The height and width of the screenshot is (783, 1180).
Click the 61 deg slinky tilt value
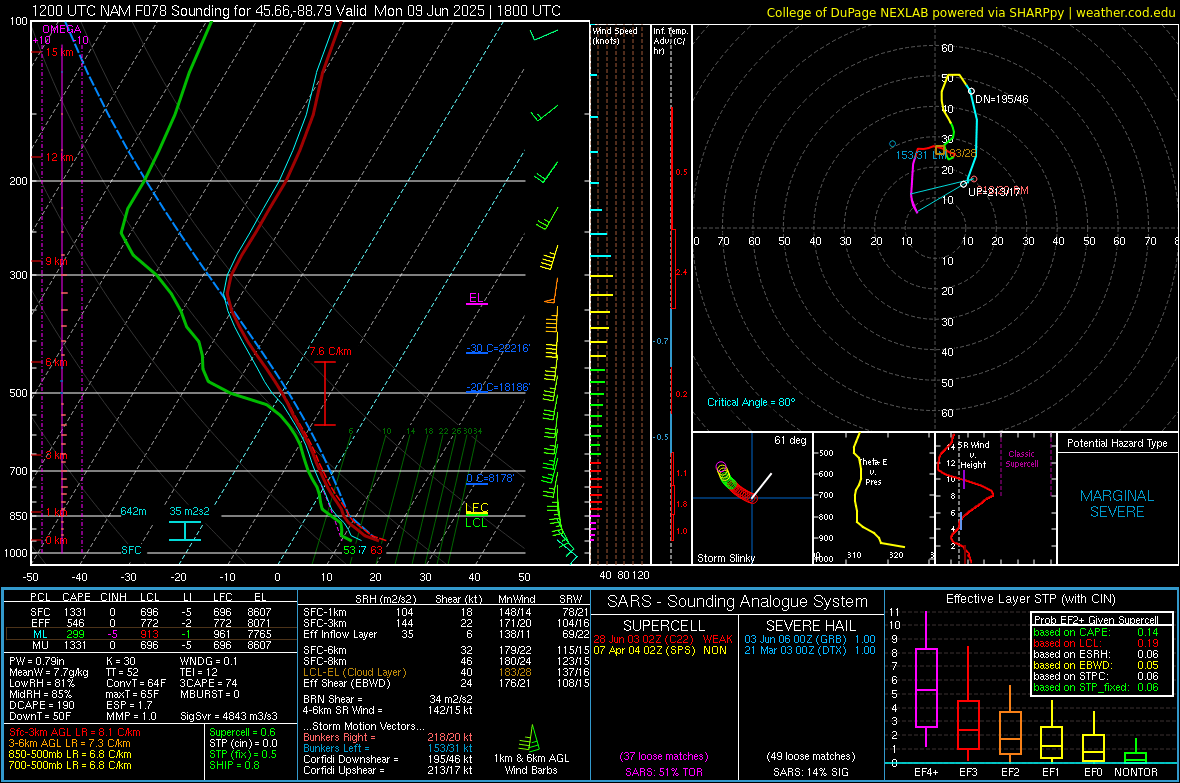790,440
